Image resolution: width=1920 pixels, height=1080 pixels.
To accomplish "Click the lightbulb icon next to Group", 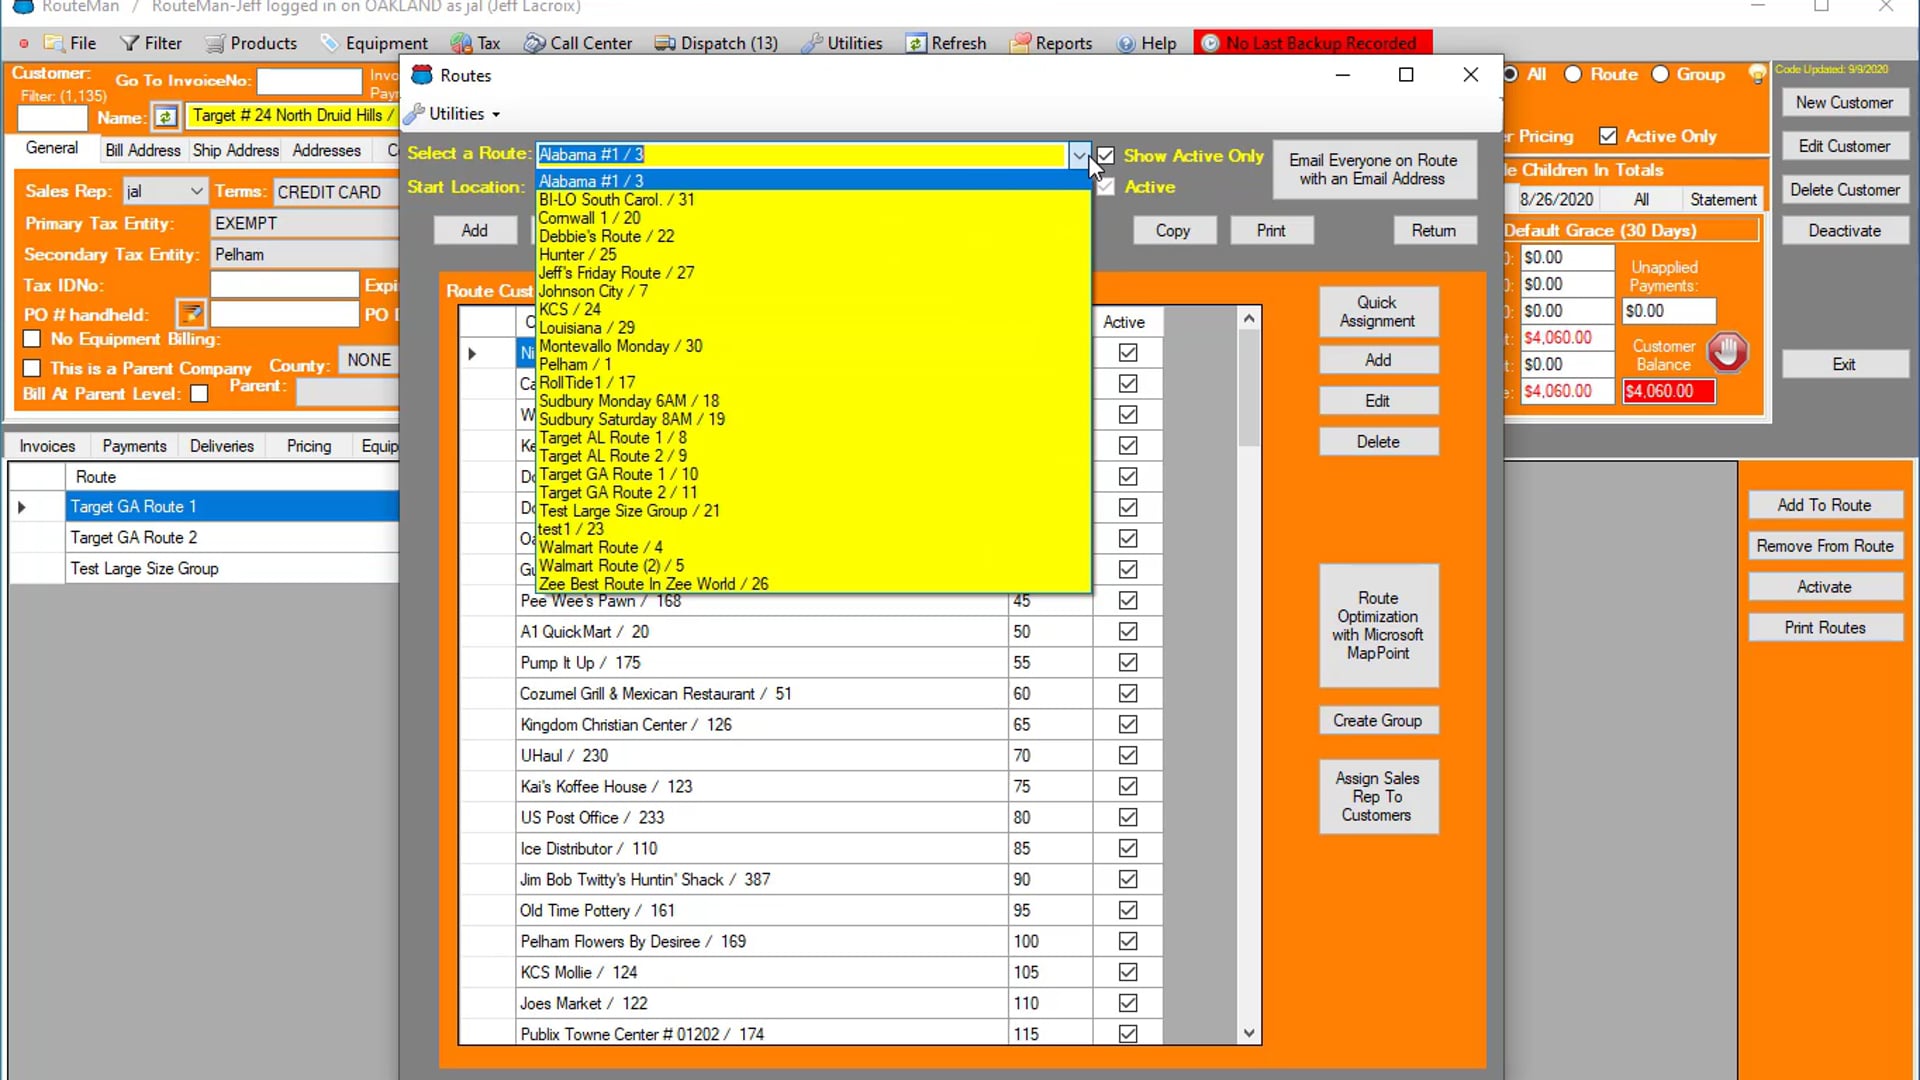I will pyautogui.click(x=1756, y=74).
